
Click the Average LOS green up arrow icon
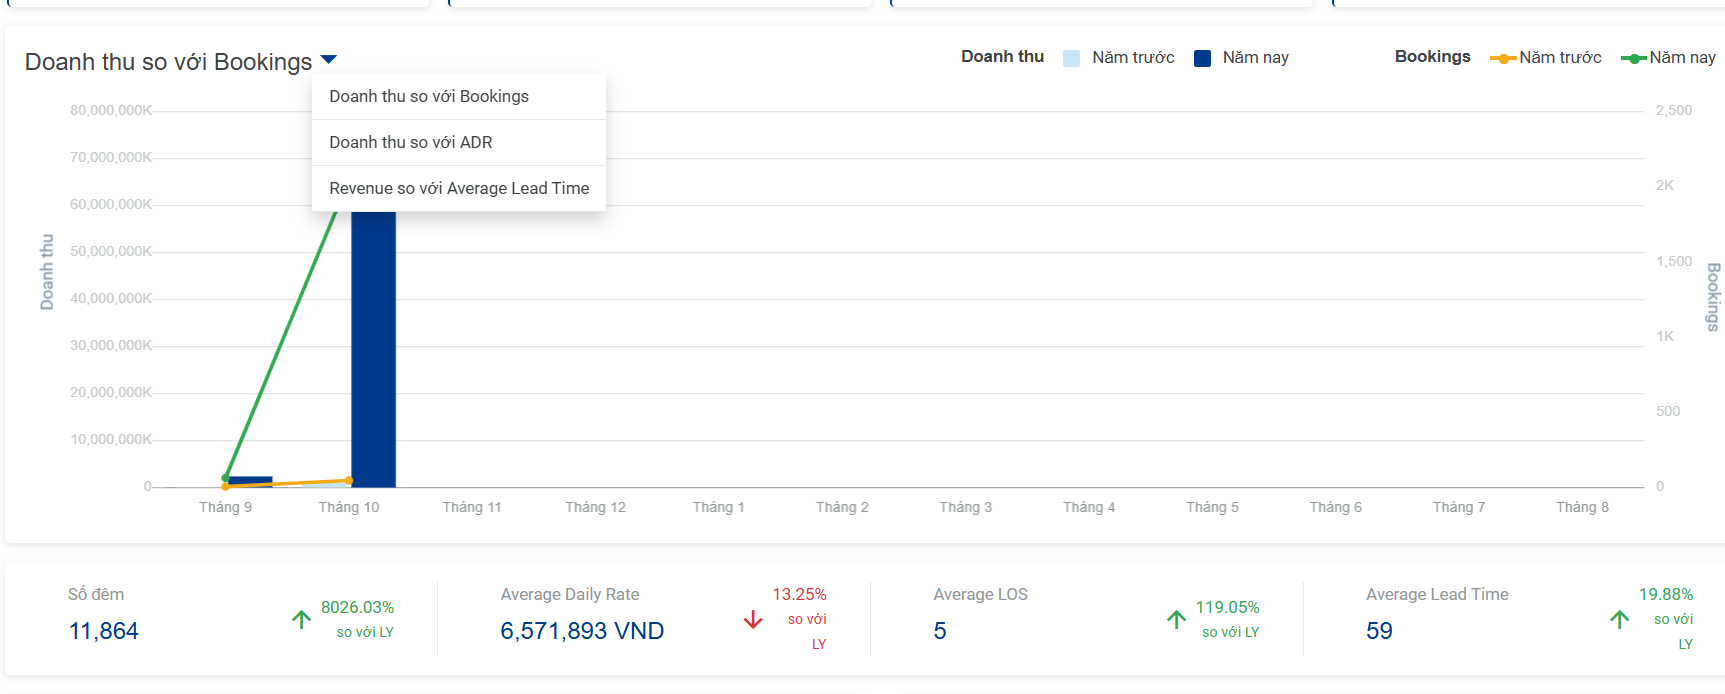1176,619
